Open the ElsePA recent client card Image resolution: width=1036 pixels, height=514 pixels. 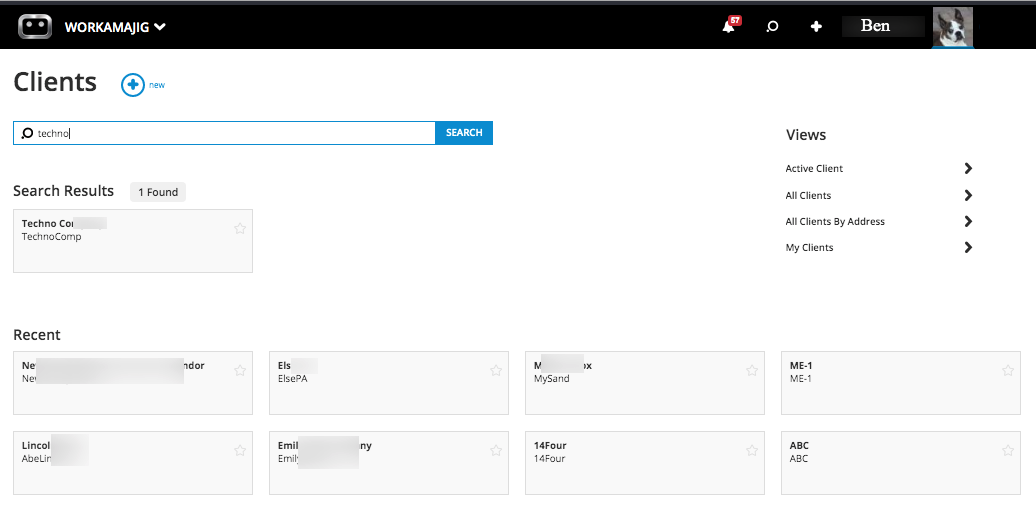click(388, 383)
